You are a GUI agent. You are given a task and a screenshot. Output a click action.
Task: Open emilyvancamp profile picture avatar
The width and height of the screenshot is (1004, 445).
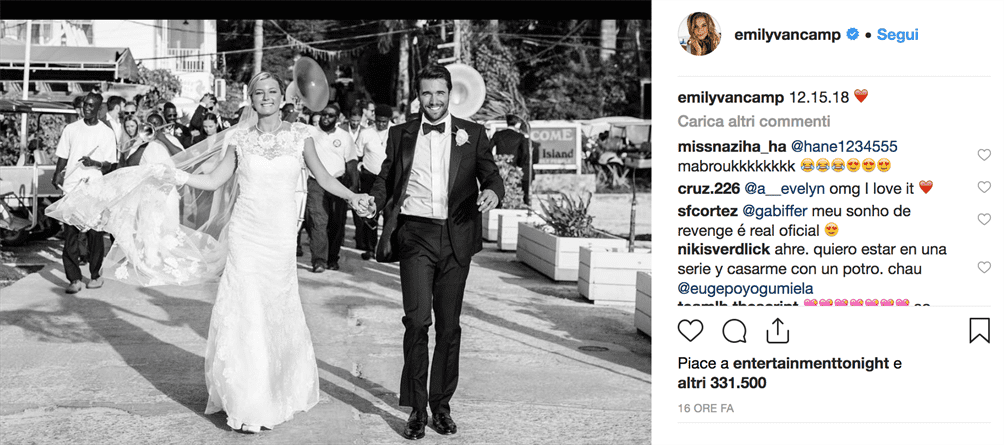click(x=699, y=35)
